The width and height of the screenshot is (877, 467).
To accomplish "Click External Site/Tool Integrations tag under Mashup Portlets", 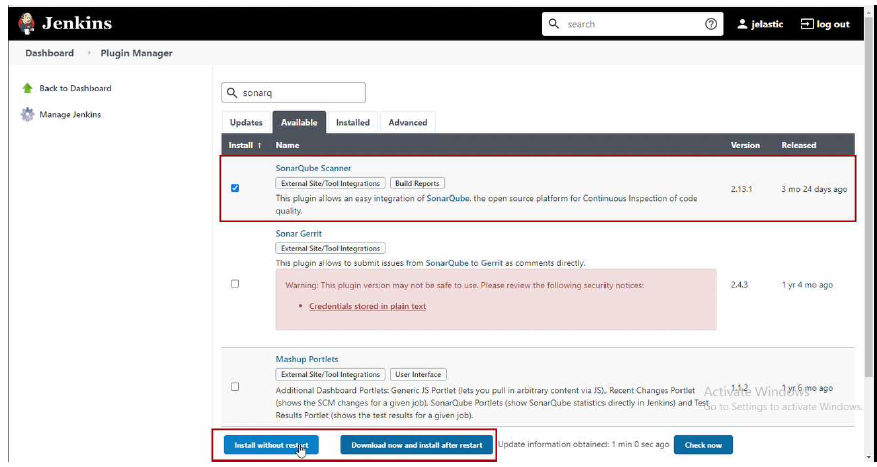I will [x=330, y=375].
